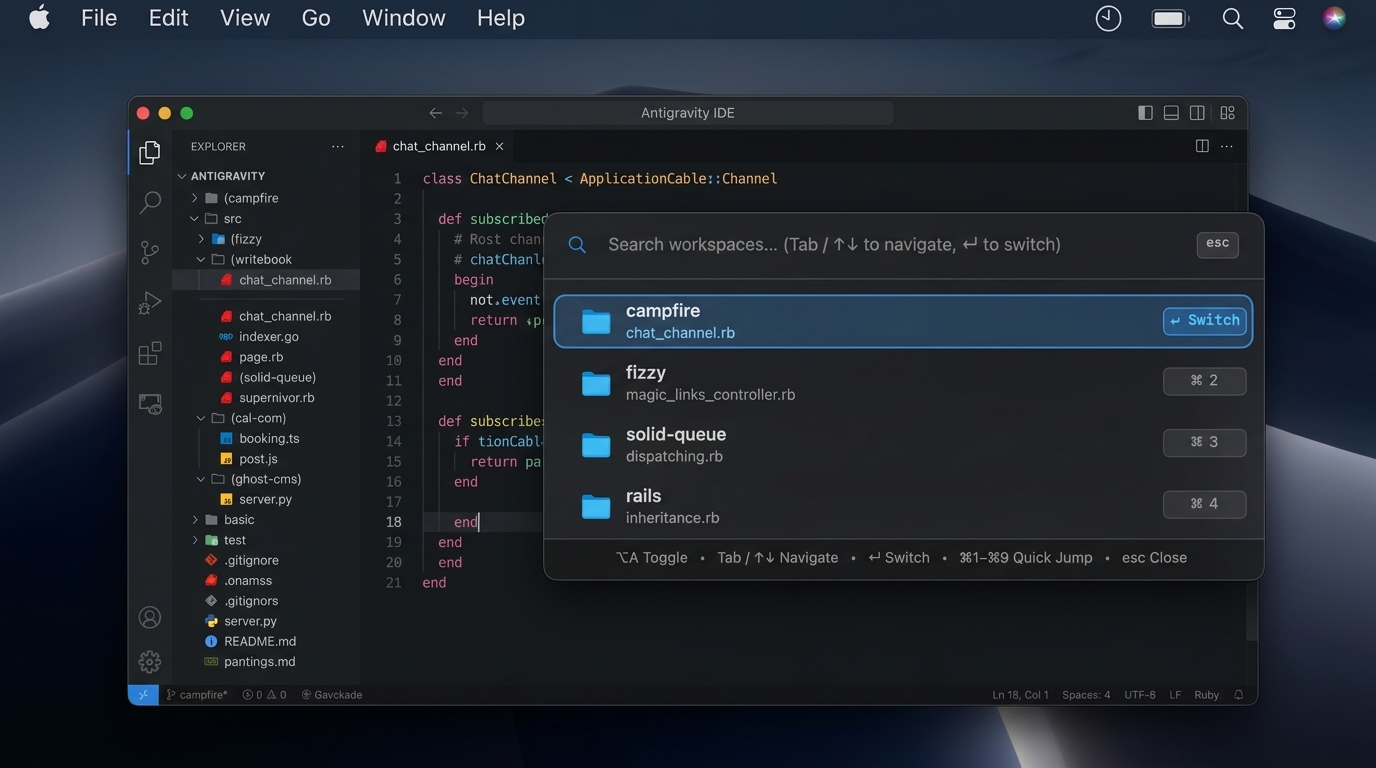Click the clock icon in the macOS menu bar
1376x768 pixels.
(1108, 18)
